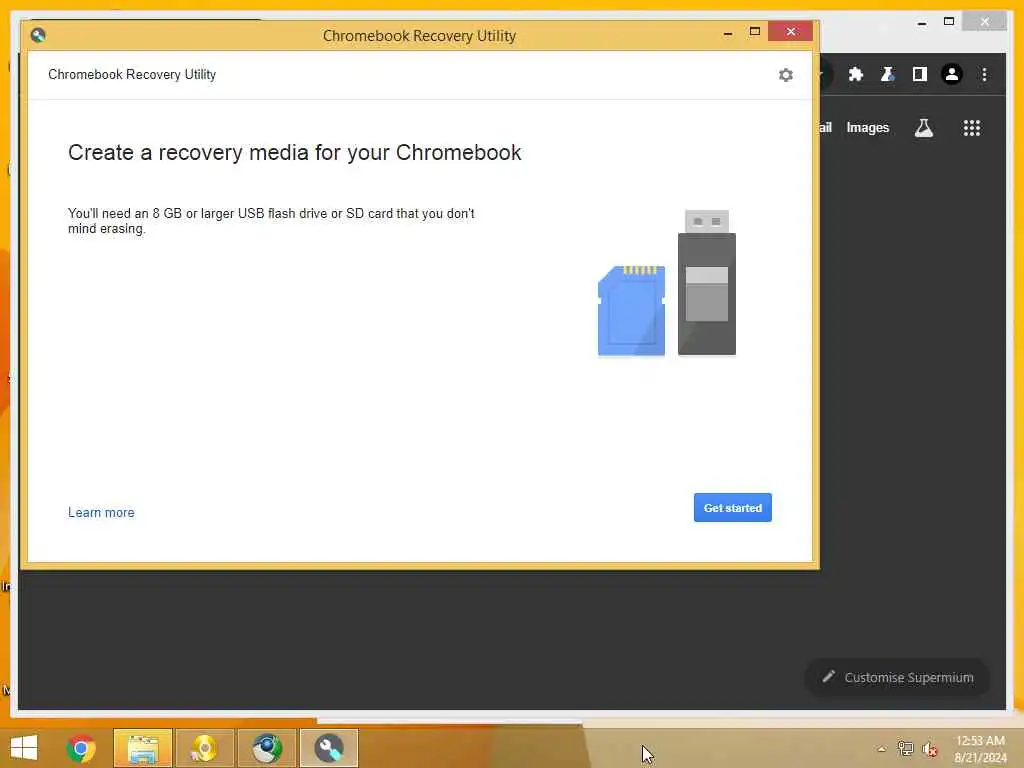Open the Windows Start button
The width and height of the screenshot is (1024, 768).
24,748
